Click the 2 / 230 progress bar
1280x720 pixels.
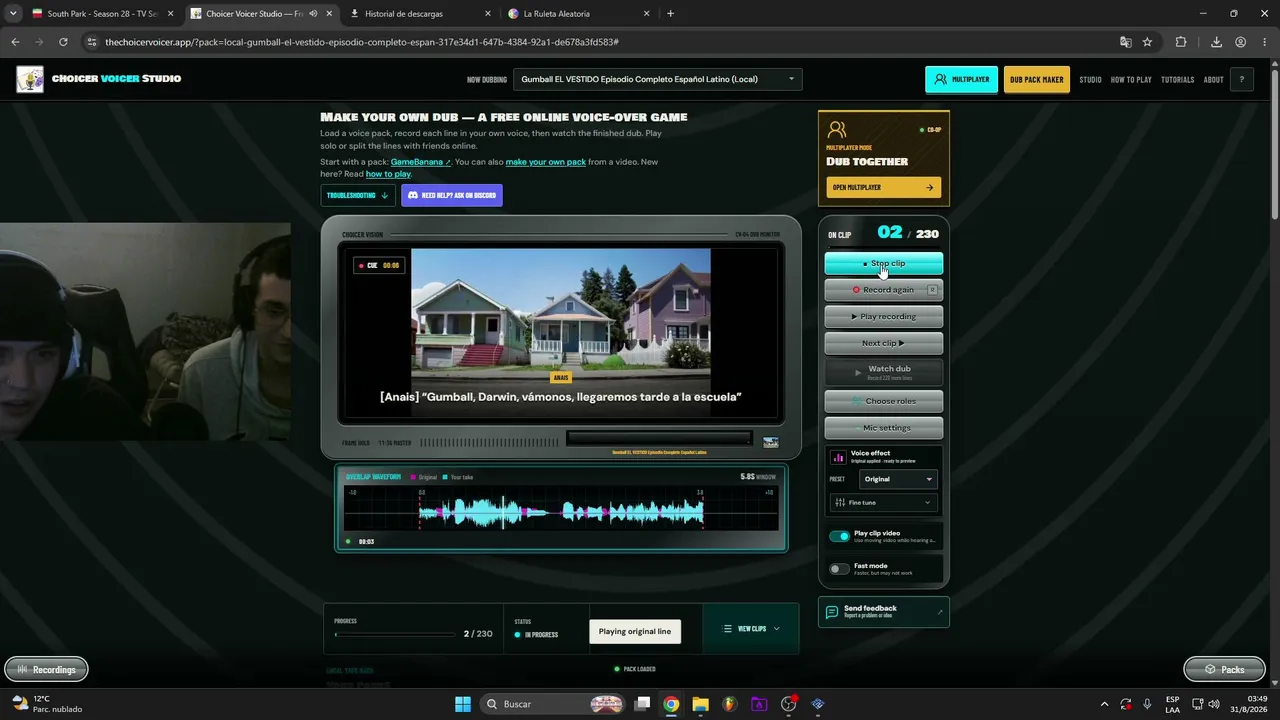pos(394,634)
